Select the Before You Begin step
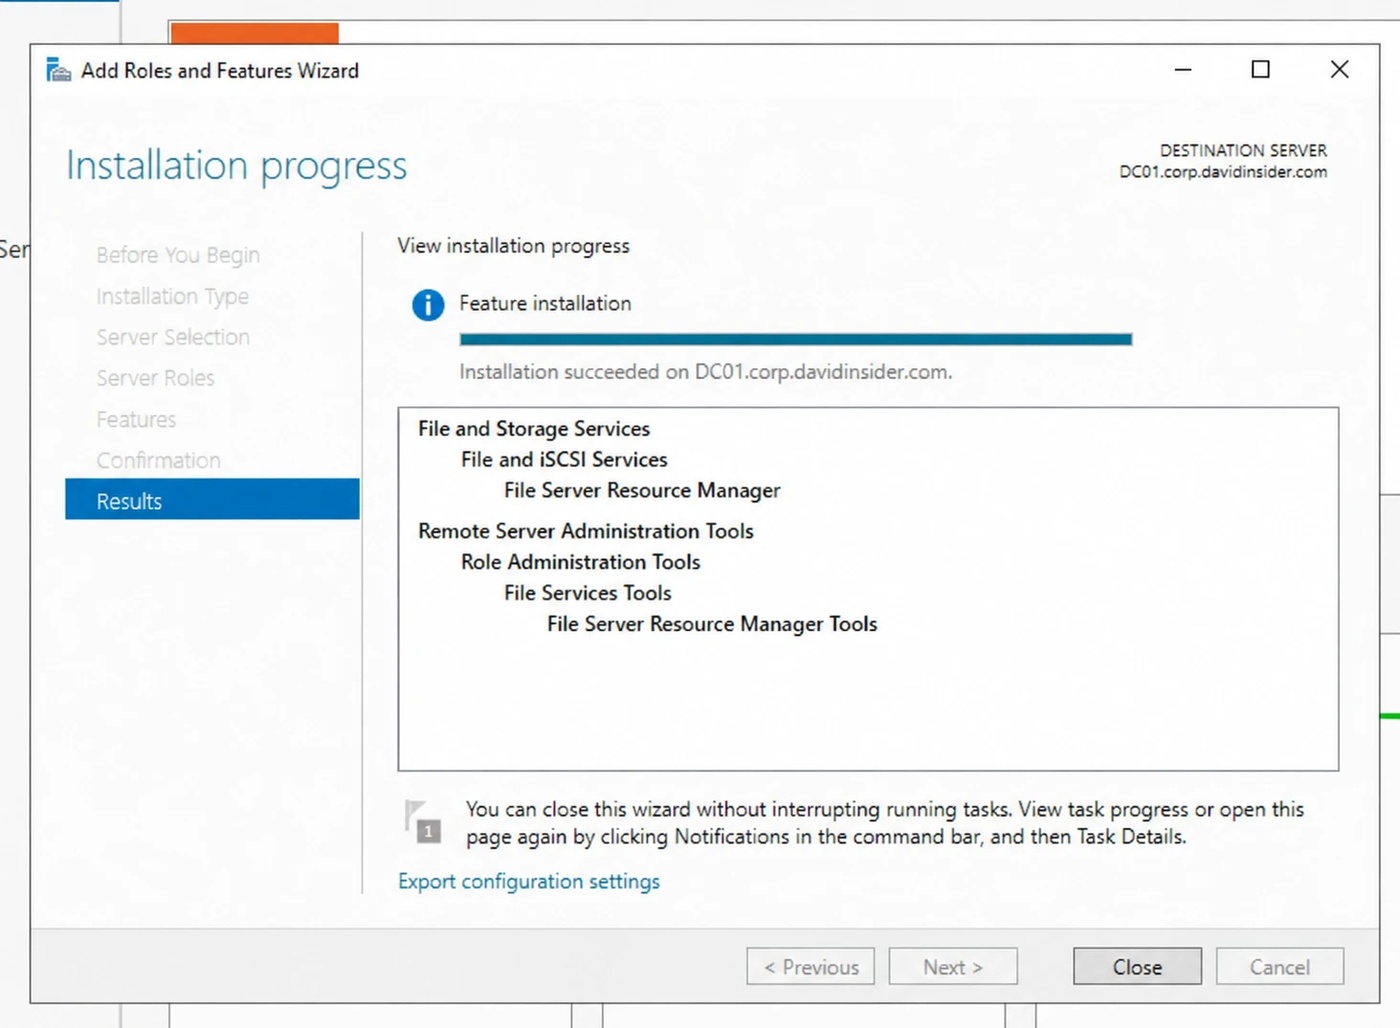 (178, 255)
